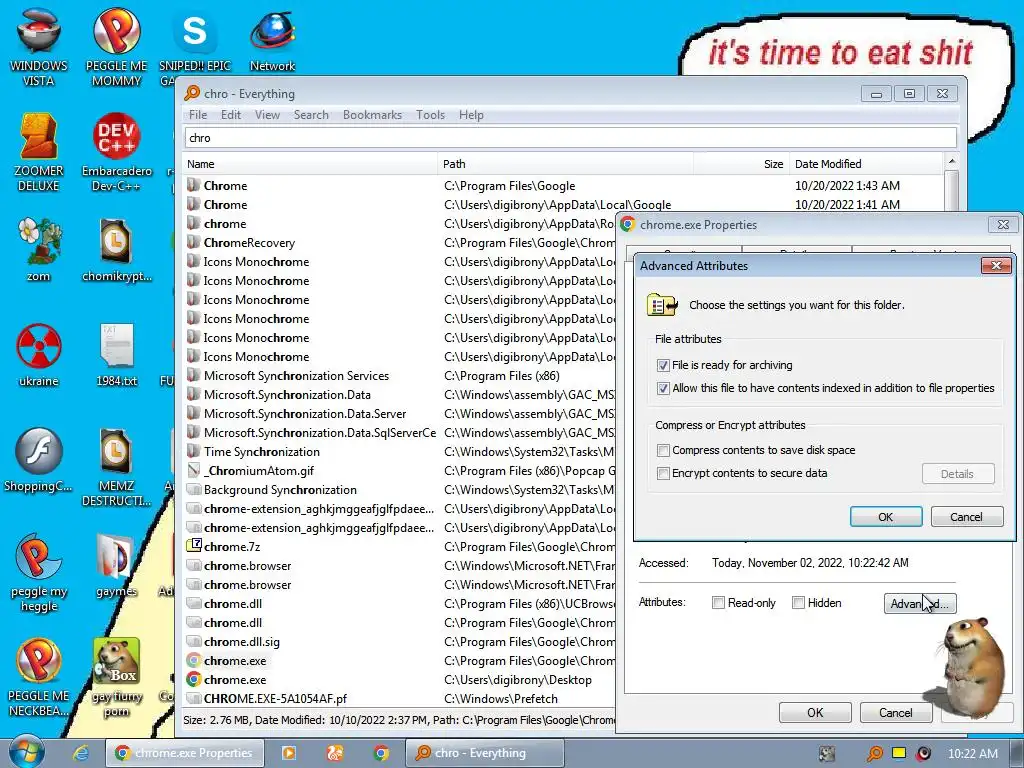The image size is (1024, 768).
Task: Switch to chro - Everything taskbar button
Action: pyautogui.click(x=485, y=753)
